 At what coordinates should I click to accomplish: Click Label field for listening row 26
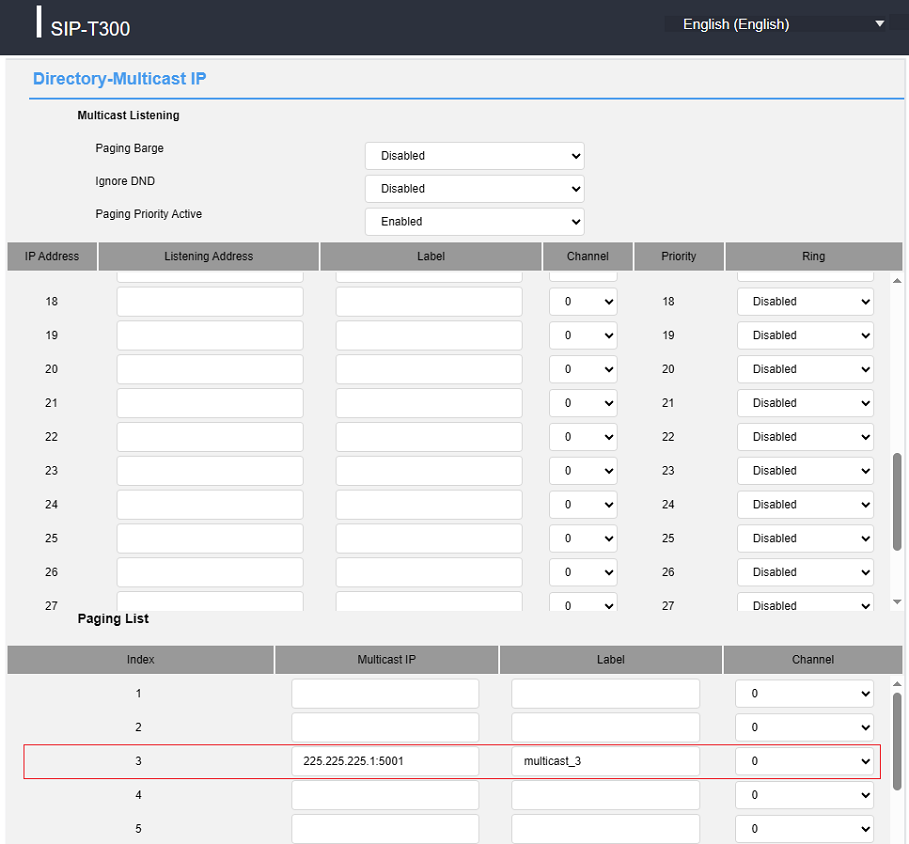click(428, 572)
